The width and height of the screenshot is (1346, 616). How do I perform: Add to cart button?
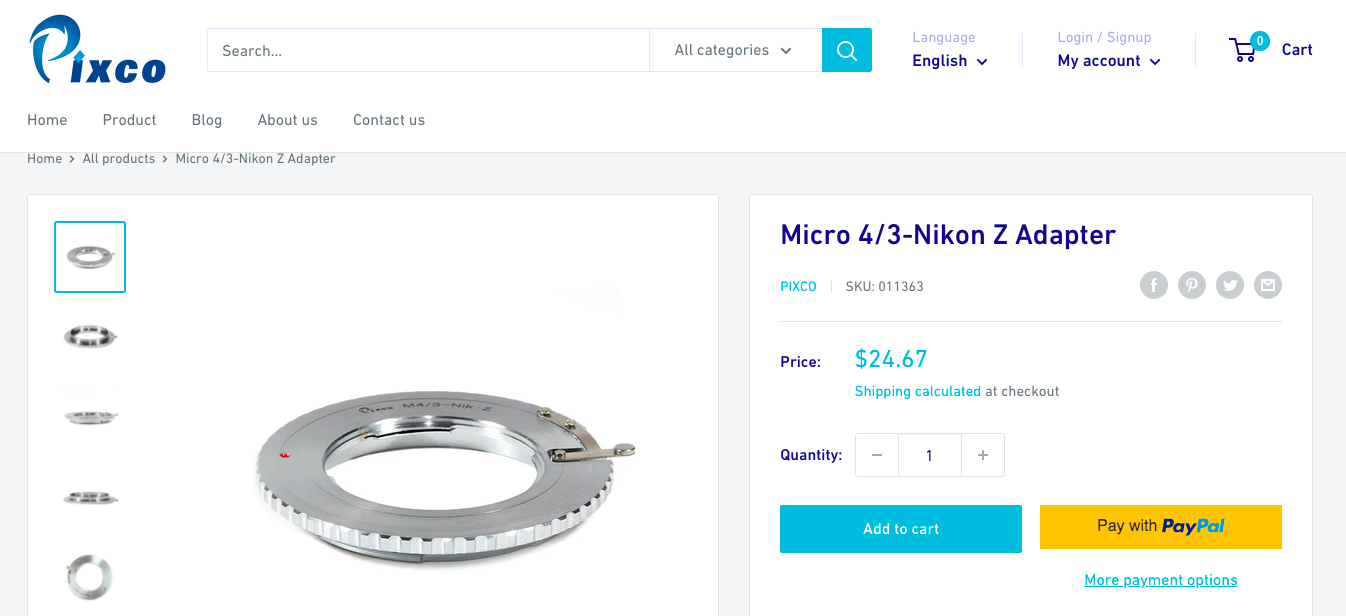[901, 529]
